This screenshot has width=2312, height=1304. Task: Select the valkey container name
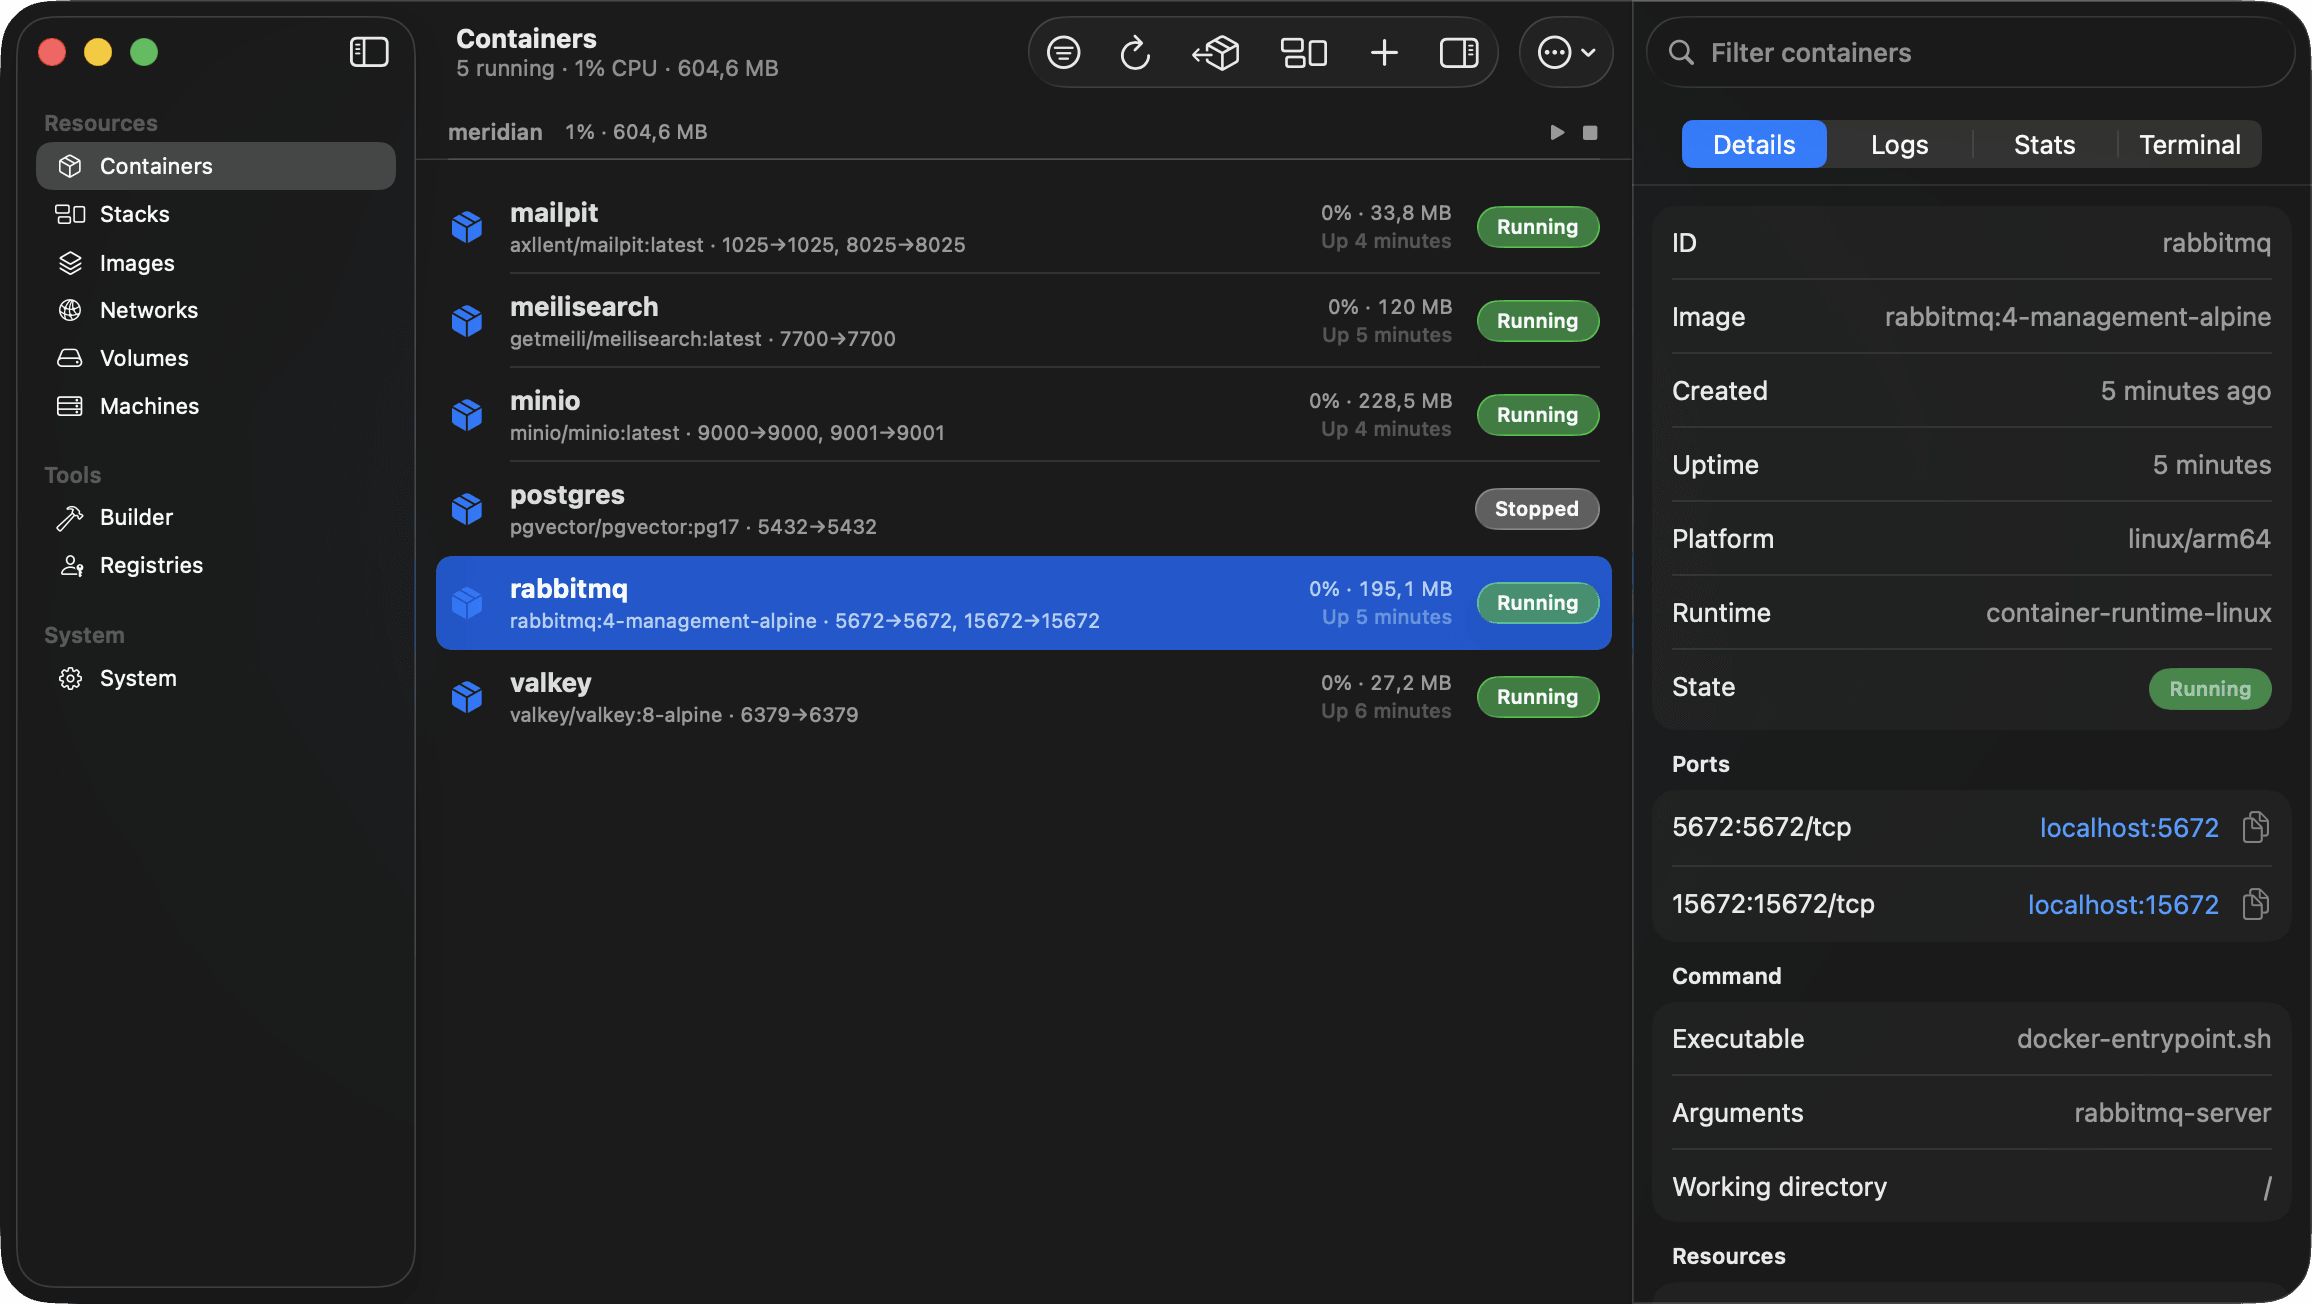[550, 683]
